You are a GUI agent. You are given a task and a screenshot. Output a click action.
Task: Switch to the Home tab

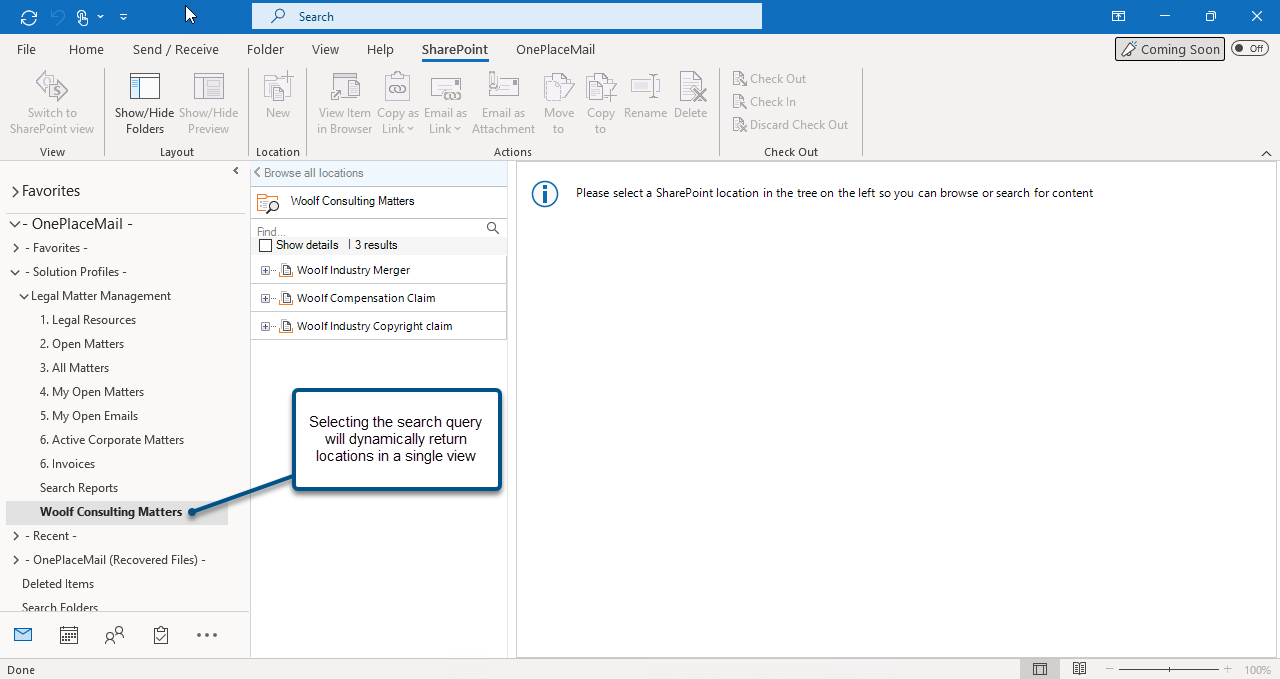point(86,49)
